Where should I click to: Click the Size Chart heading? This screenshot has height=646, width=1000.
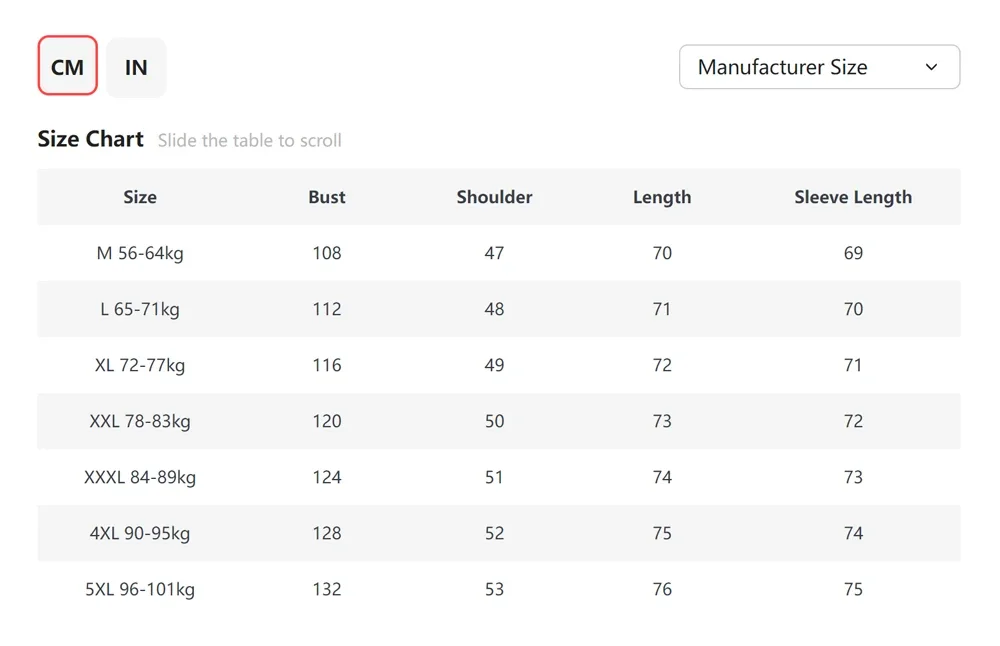[91, 139]
